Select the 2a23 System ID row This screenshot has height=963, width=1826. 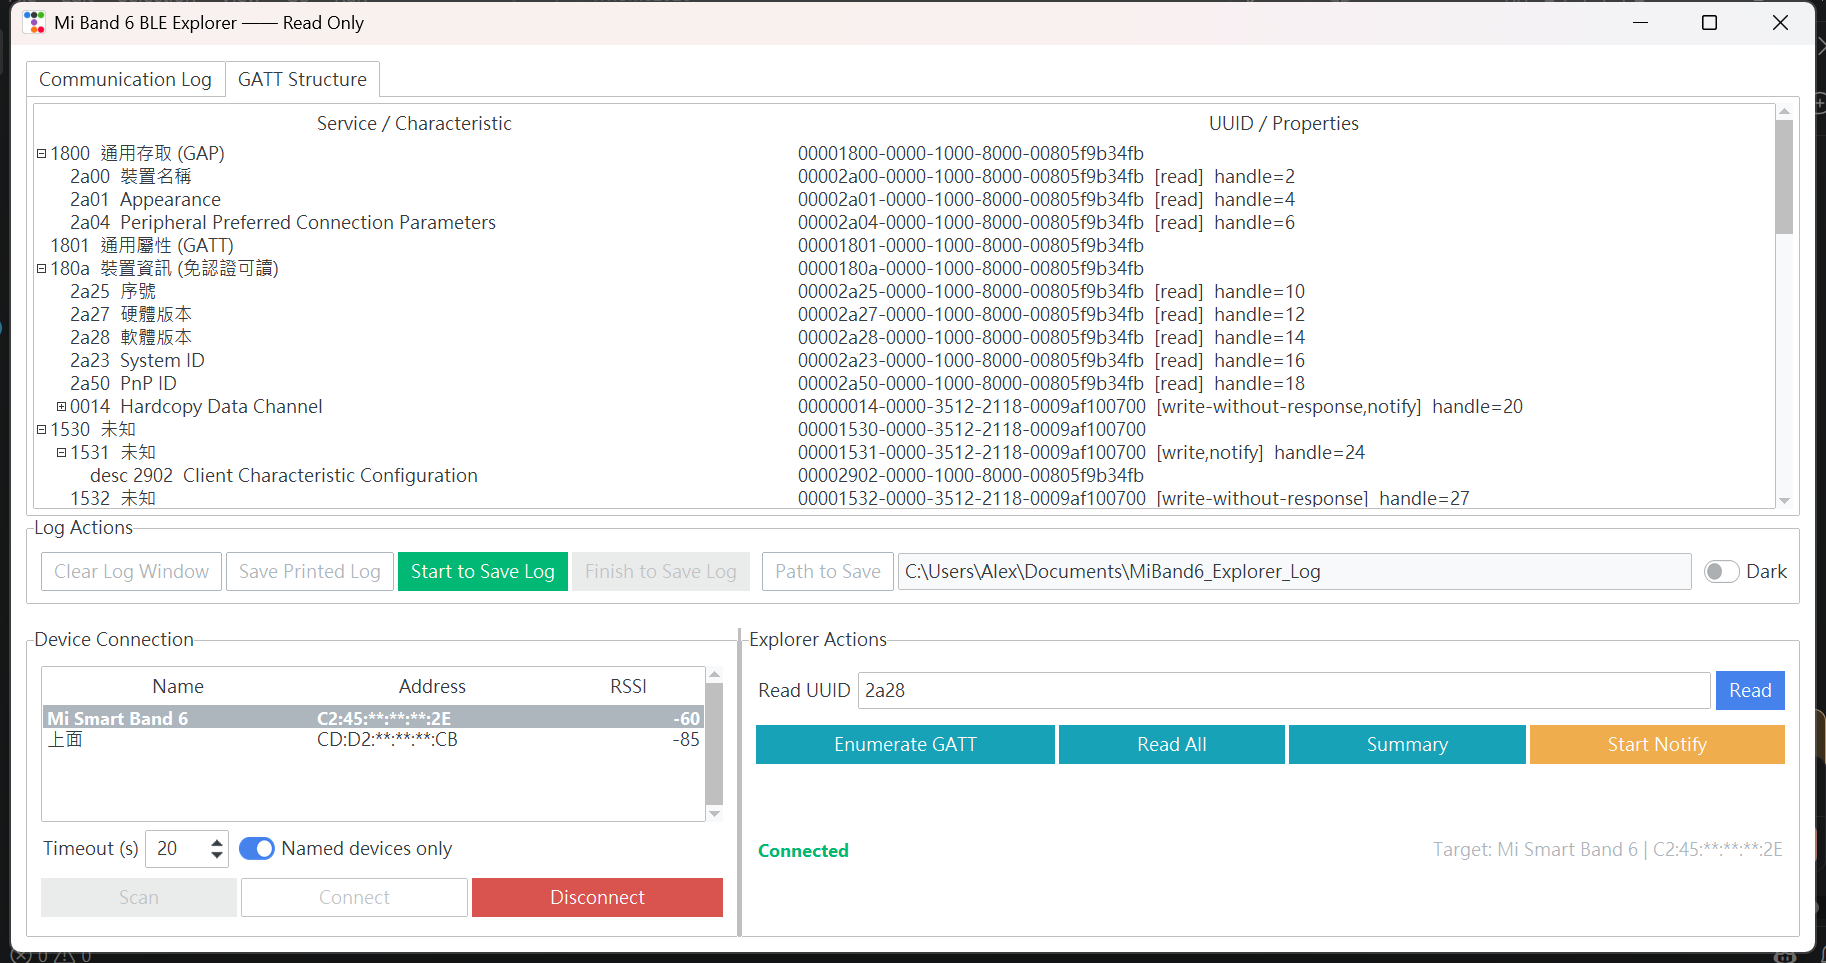(904, 360)
